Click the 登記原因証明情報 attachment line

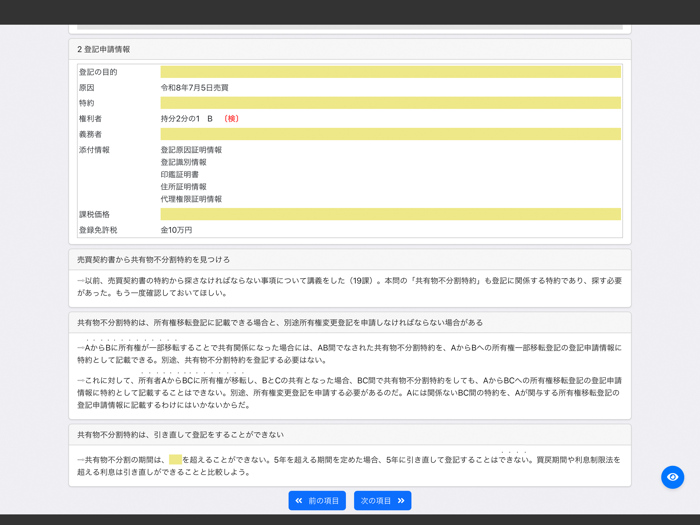tap(191, 150)
